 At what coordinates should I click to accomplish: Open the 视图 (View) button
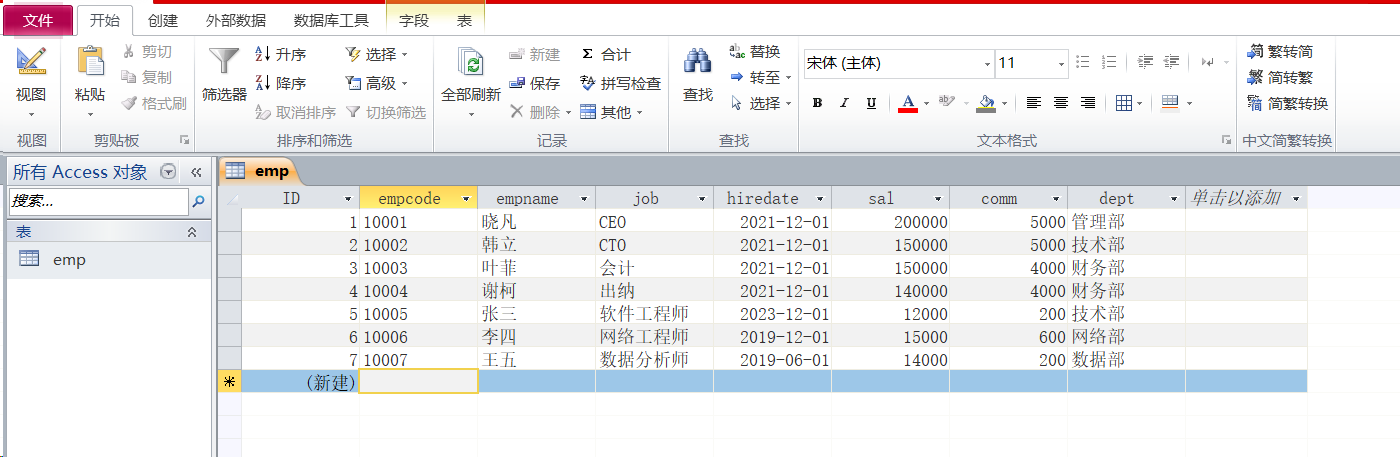31,84
